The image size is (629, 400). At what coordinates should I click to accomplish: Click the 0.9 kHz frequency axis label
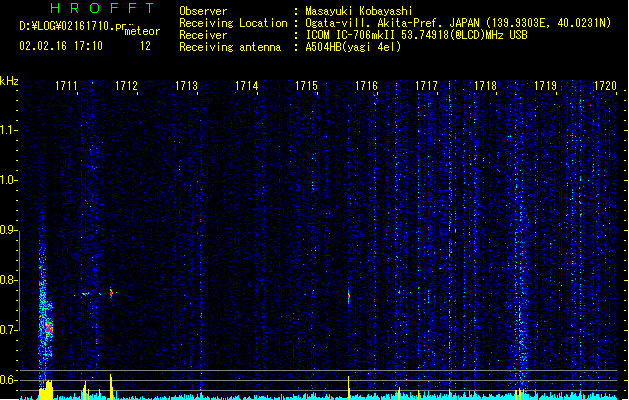point(8,230)
